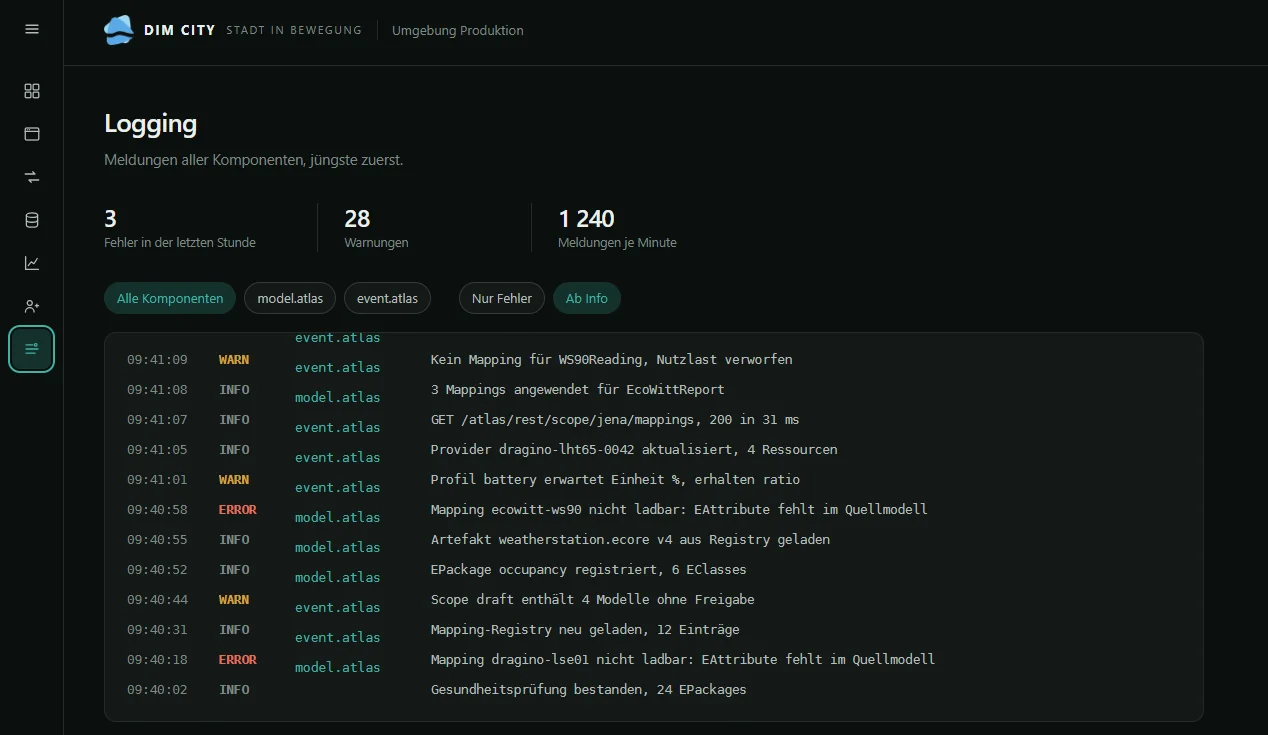Open the line chart icon in sidebar
1268x735 pixels.
click(x=32, y=263)
